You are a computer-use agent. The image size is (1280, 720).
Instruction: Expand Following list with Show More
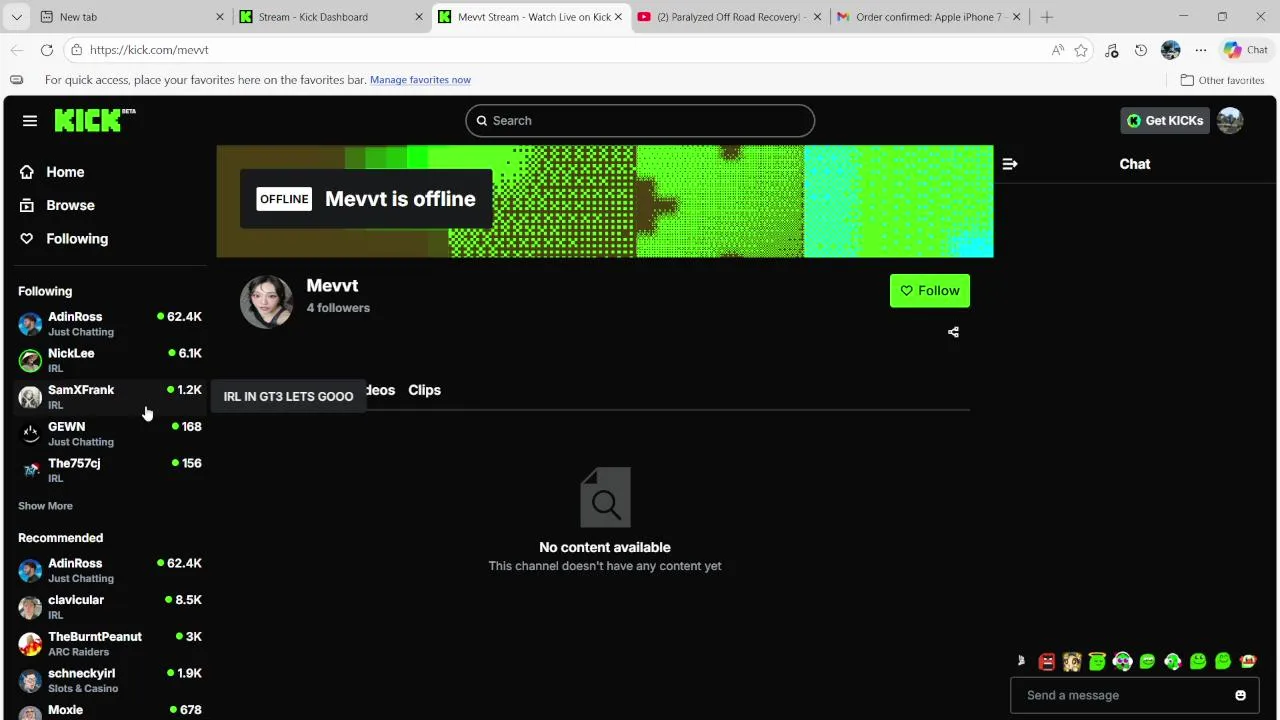(x=45, y=506)
